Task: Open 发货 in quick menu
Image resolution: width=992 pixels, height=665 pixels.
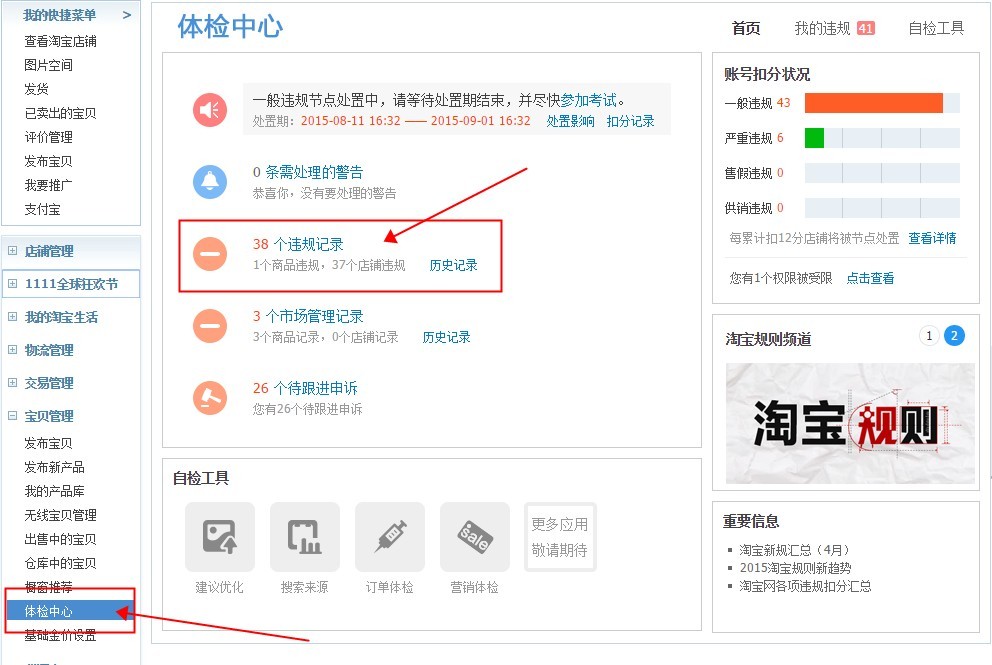Action: click(36, 89)
